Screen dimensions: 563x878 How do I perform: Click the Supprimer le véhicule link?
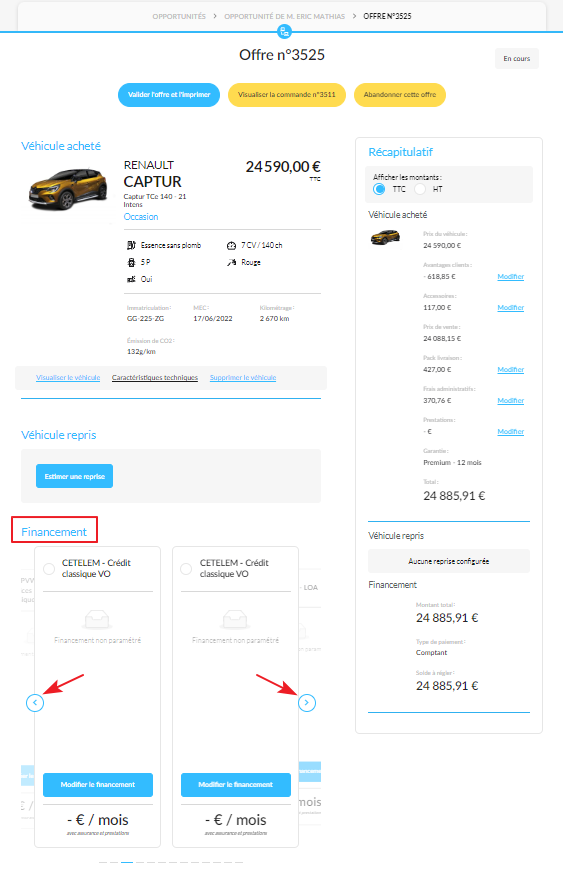tap(243, 377)
